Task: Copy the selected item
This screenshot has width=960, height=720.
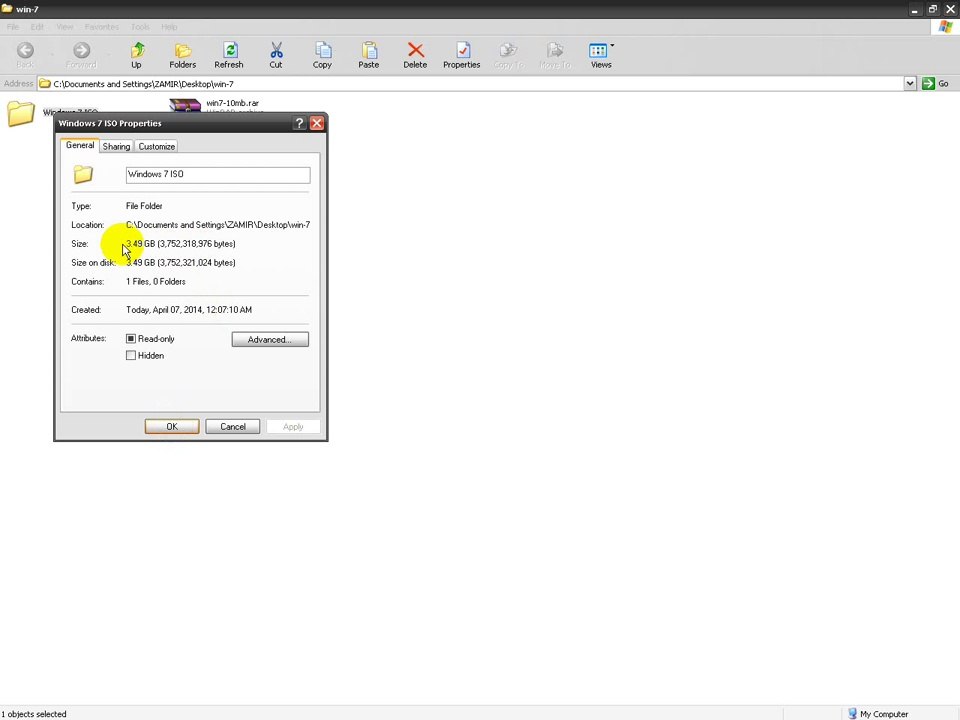Action: pyautogui.click(x=322, y=55)
